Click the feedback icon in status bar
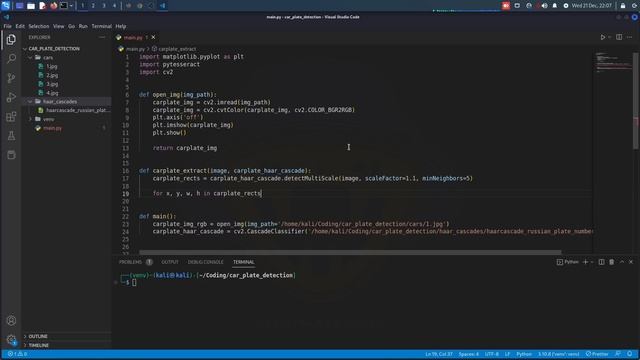 (x=618, y=354)
